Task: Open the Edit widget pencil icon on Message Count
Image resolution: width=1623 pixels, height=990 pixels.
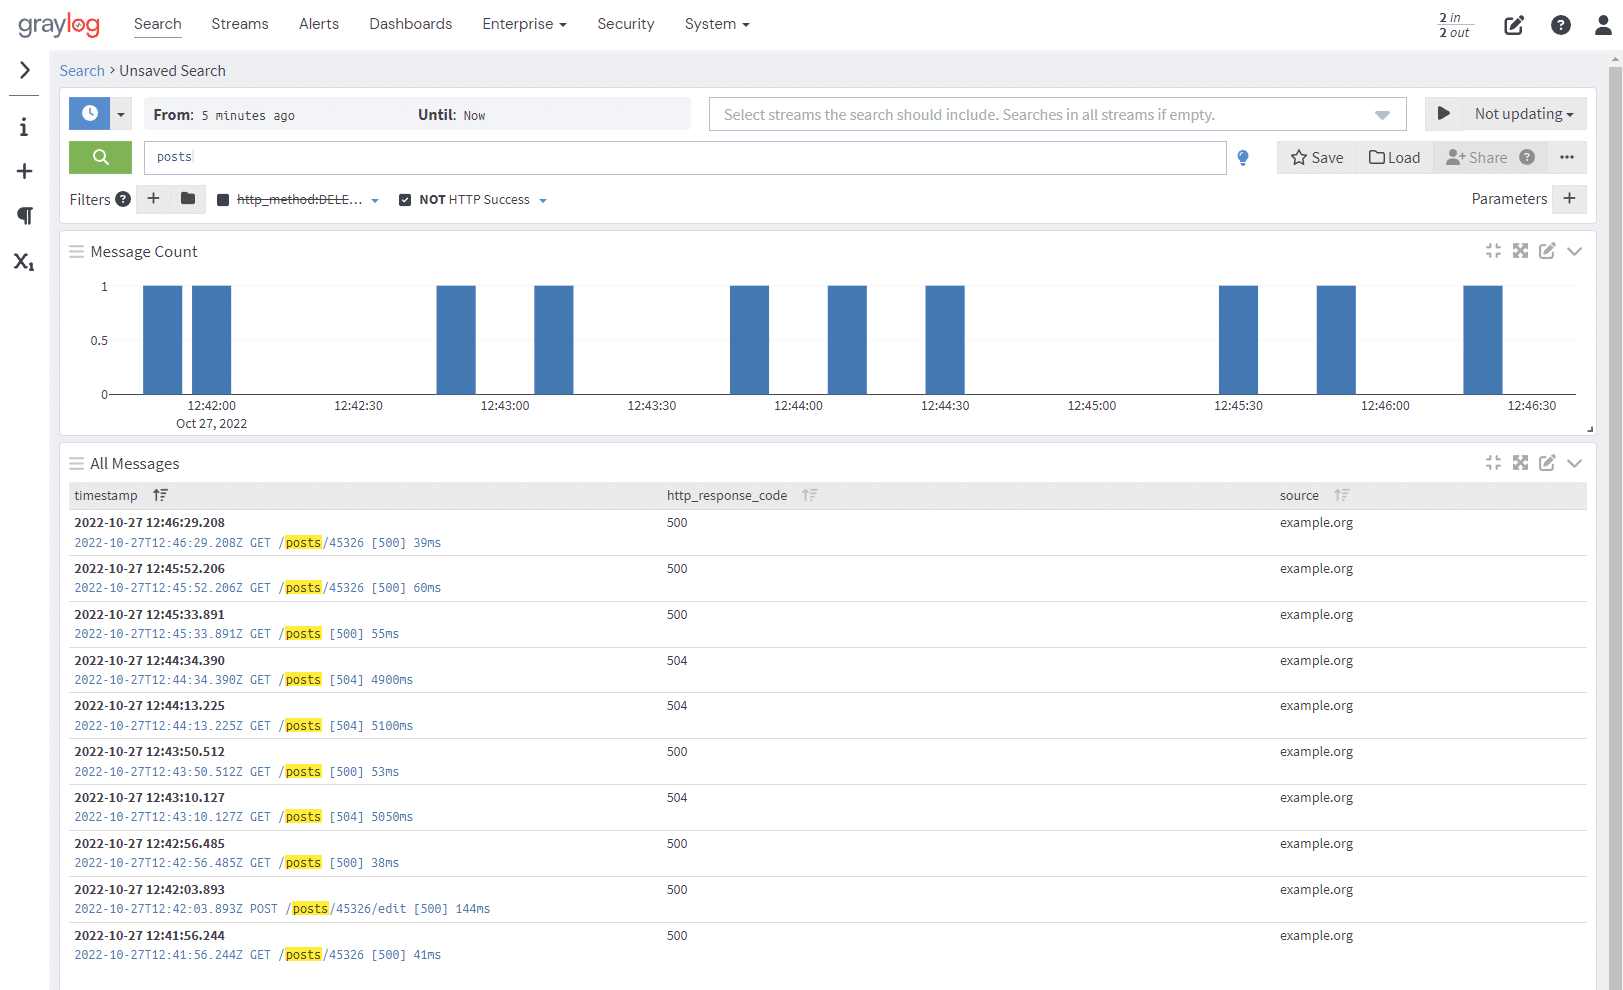Action: pos(1547,251)
